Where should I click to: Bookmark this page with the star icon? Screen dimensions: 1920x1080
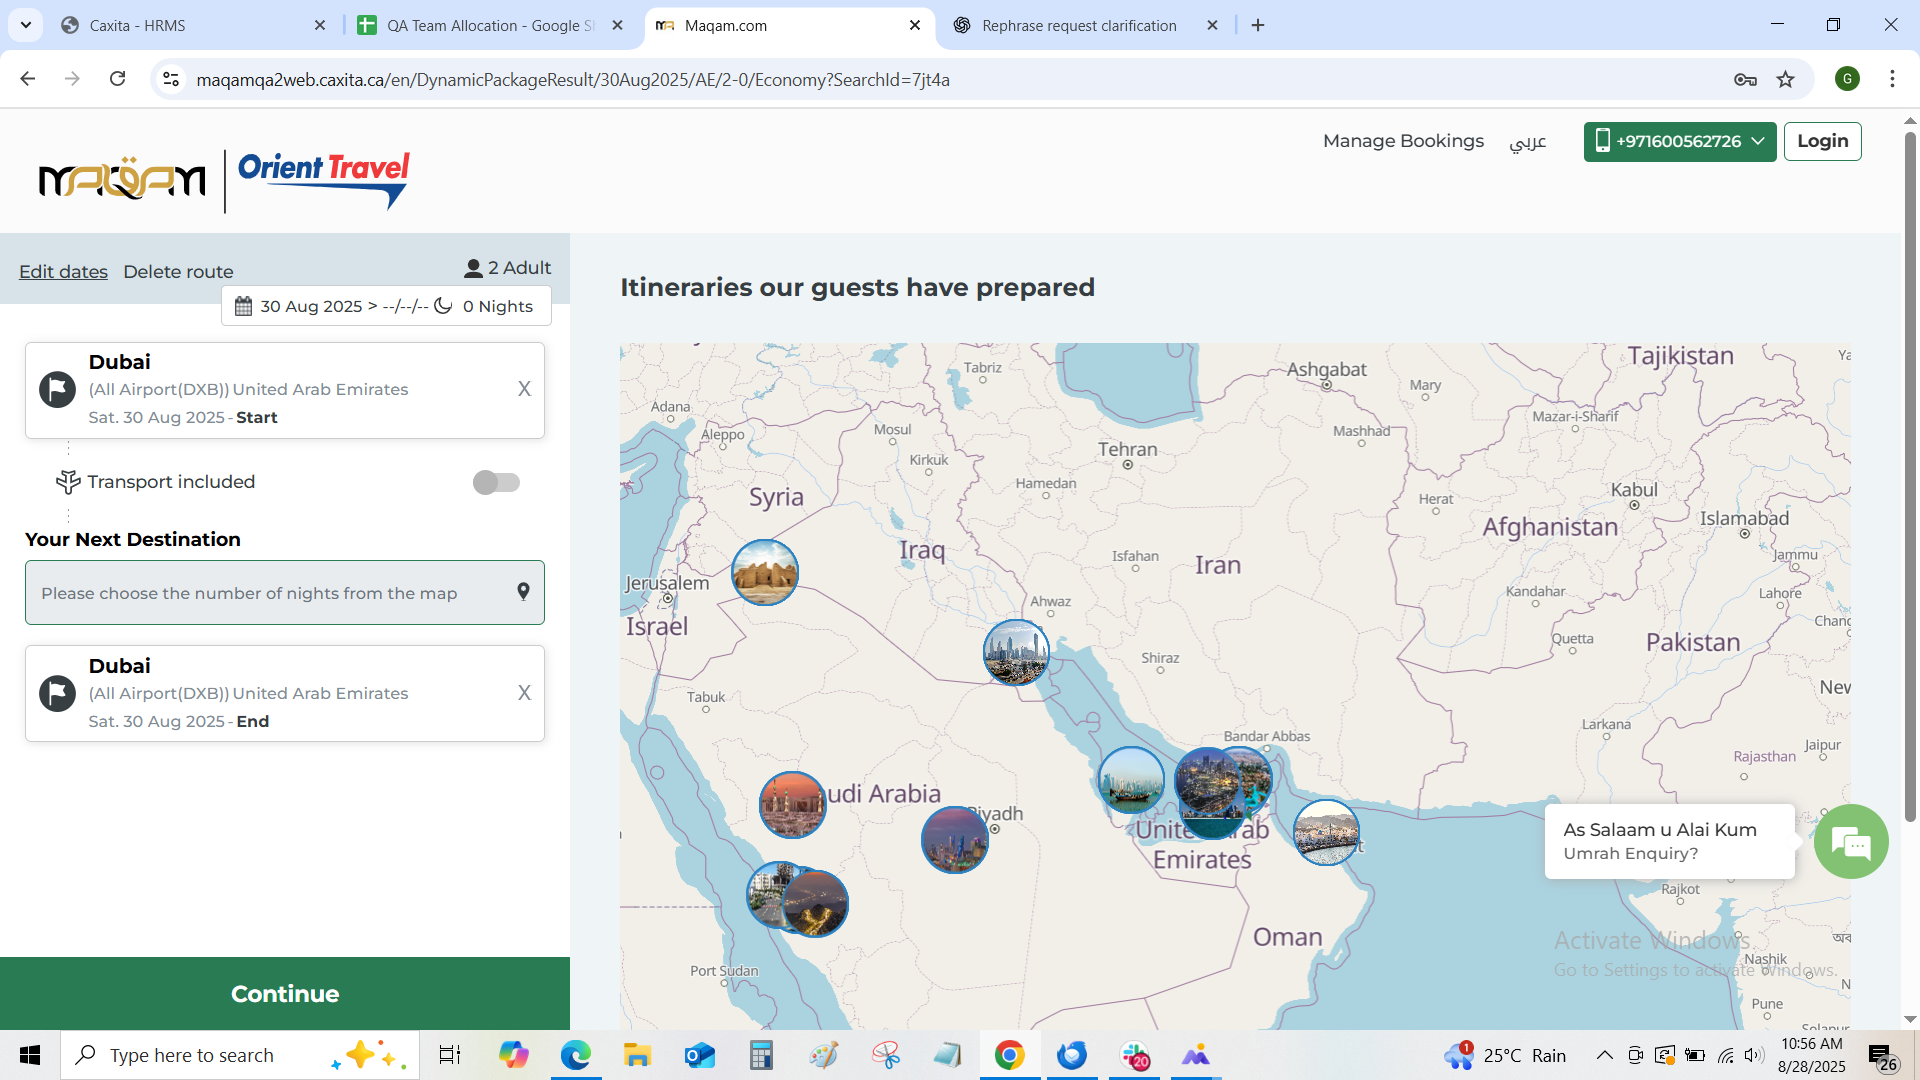[x=1786, y=80]
